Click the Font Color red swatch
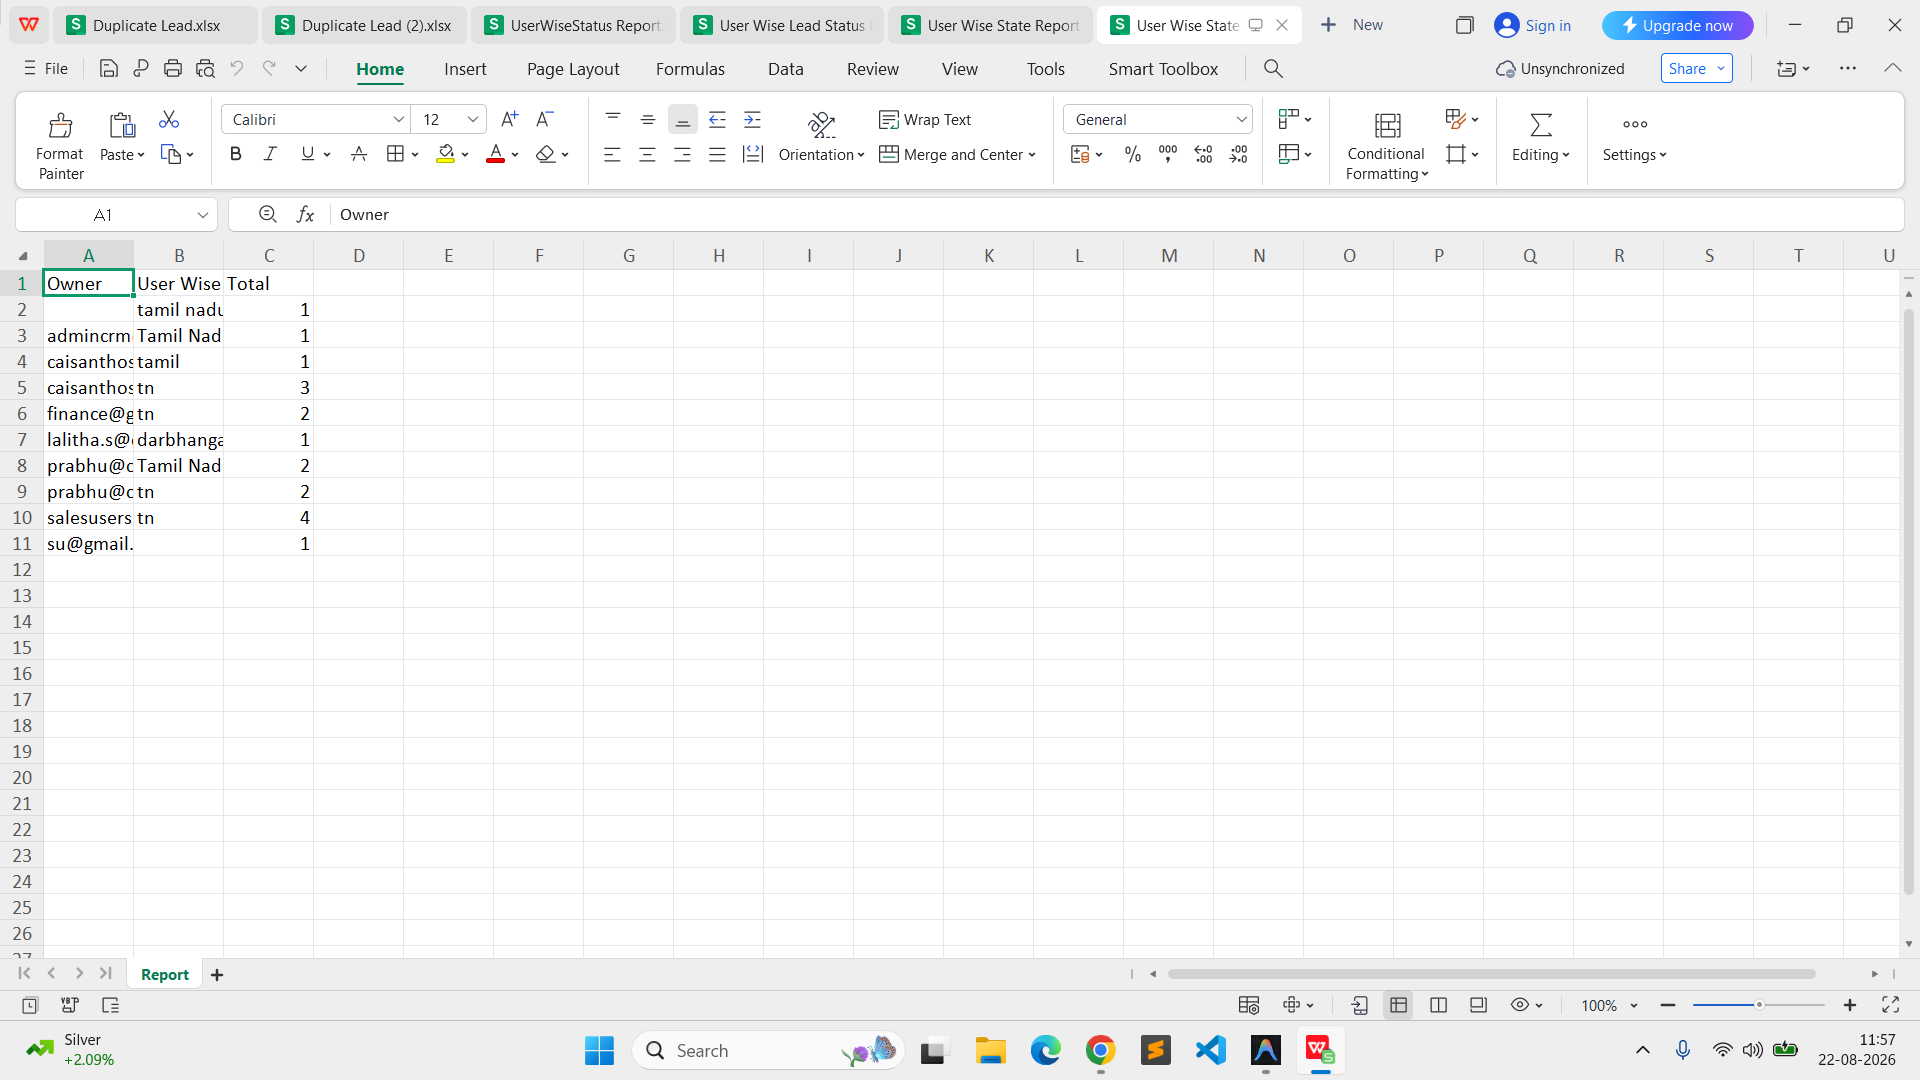 (x=495, y=154)
